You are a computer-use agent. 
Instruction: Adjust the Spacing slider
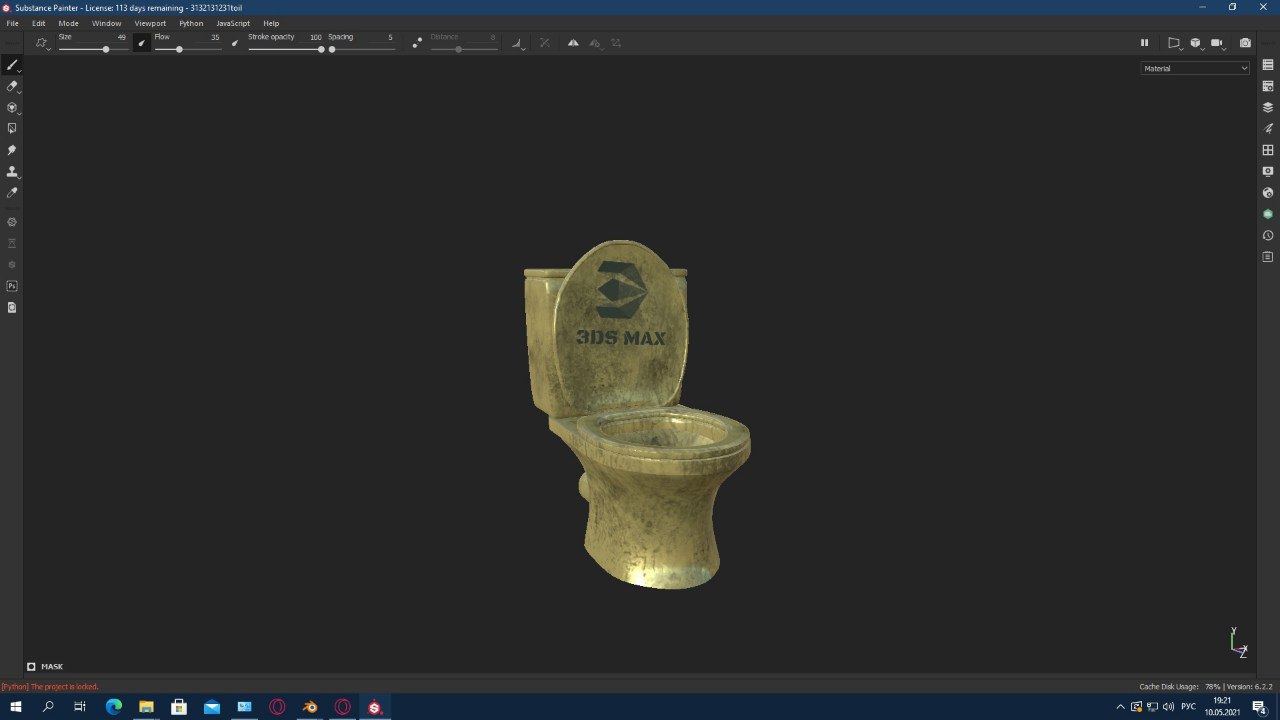tap(361, 49)
